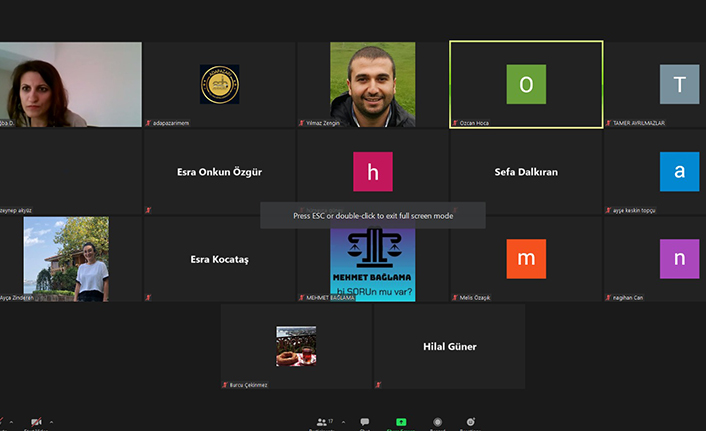Click the Hilal Güner participant tile

pyautogui.click(x=449, y=346)
